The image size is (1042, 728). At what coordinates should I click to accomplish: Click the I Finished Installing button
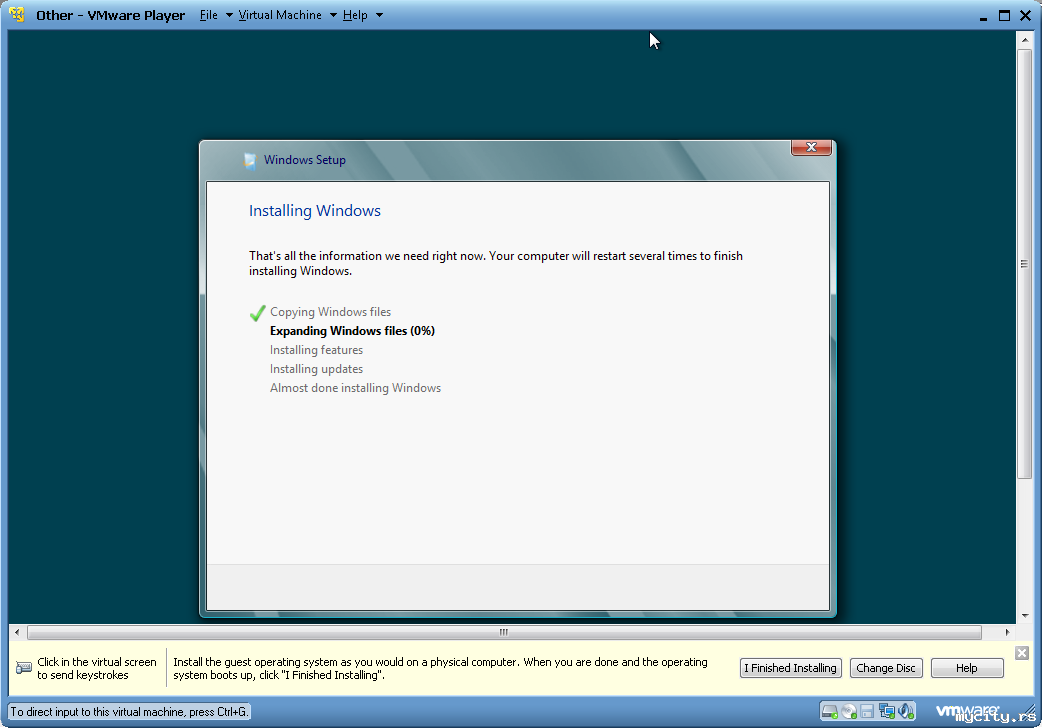coord(790,668)
